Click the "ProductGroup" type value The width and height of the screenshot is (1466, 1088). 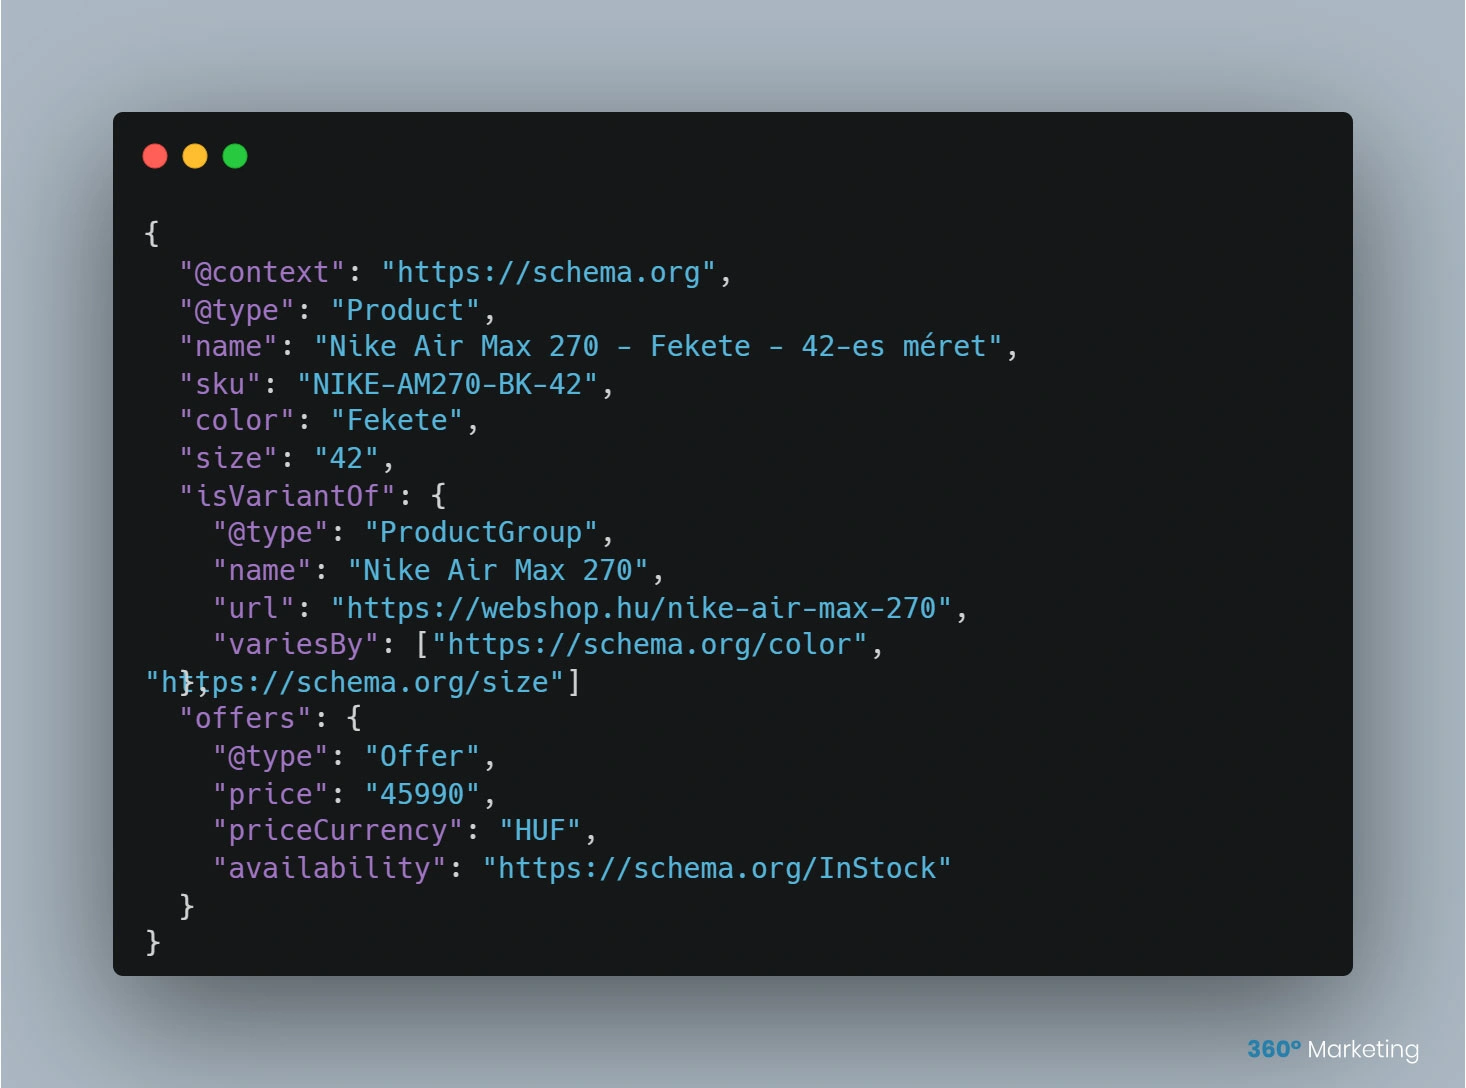482,533
